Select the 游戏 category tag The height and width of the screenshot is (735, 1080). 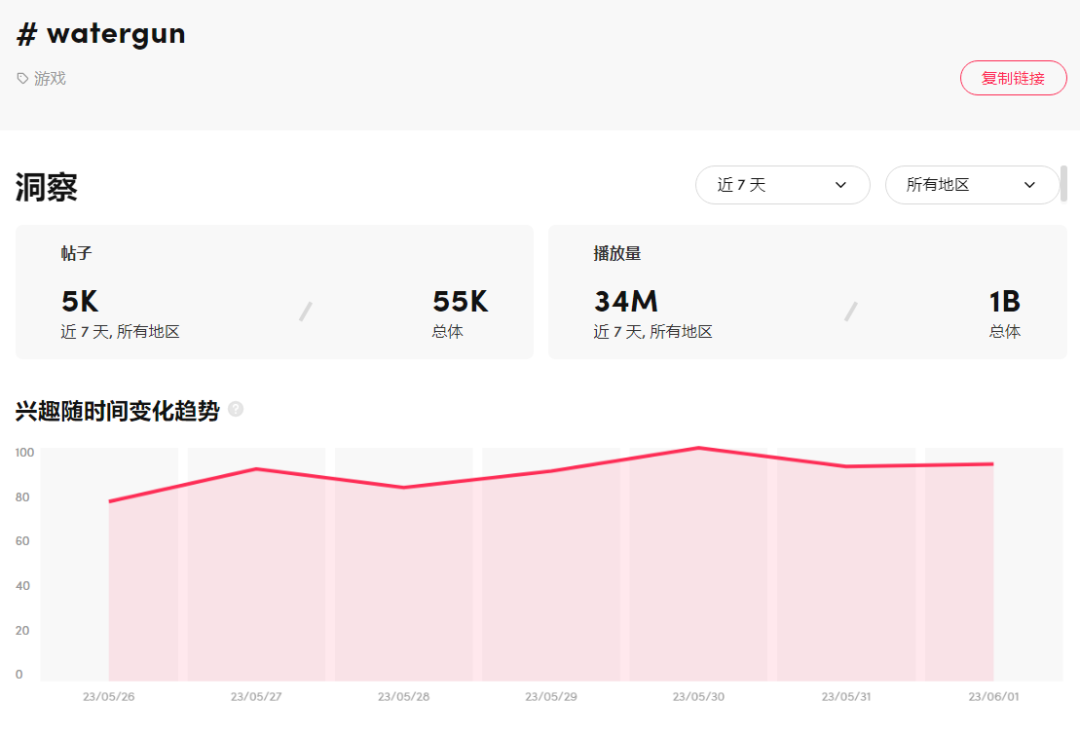tap(46, 77)
